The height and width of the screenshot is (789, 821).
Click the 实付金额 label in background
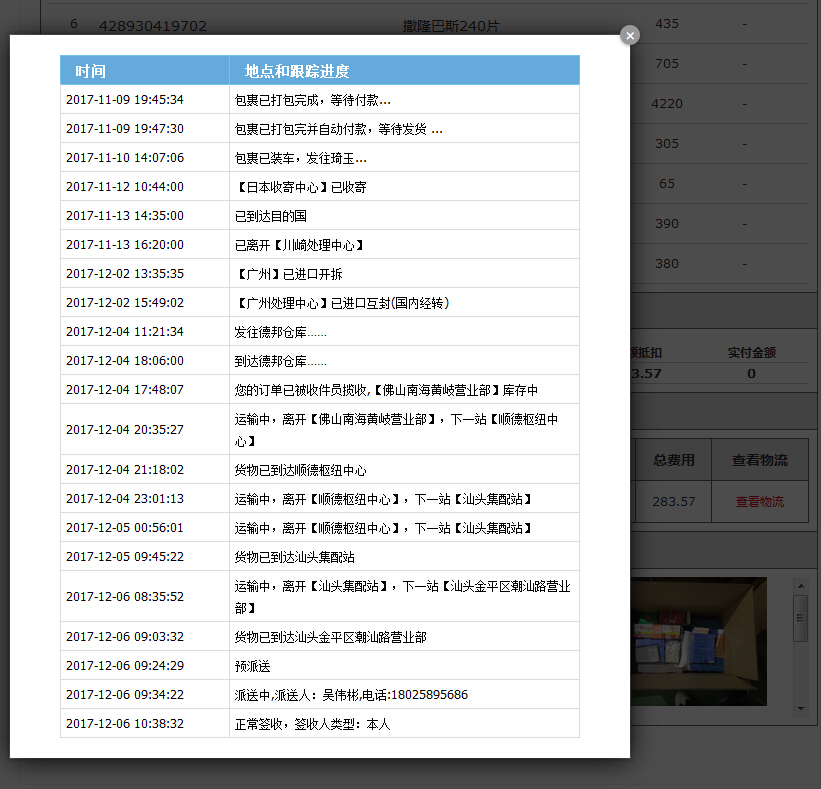click(x=751, y=352)
